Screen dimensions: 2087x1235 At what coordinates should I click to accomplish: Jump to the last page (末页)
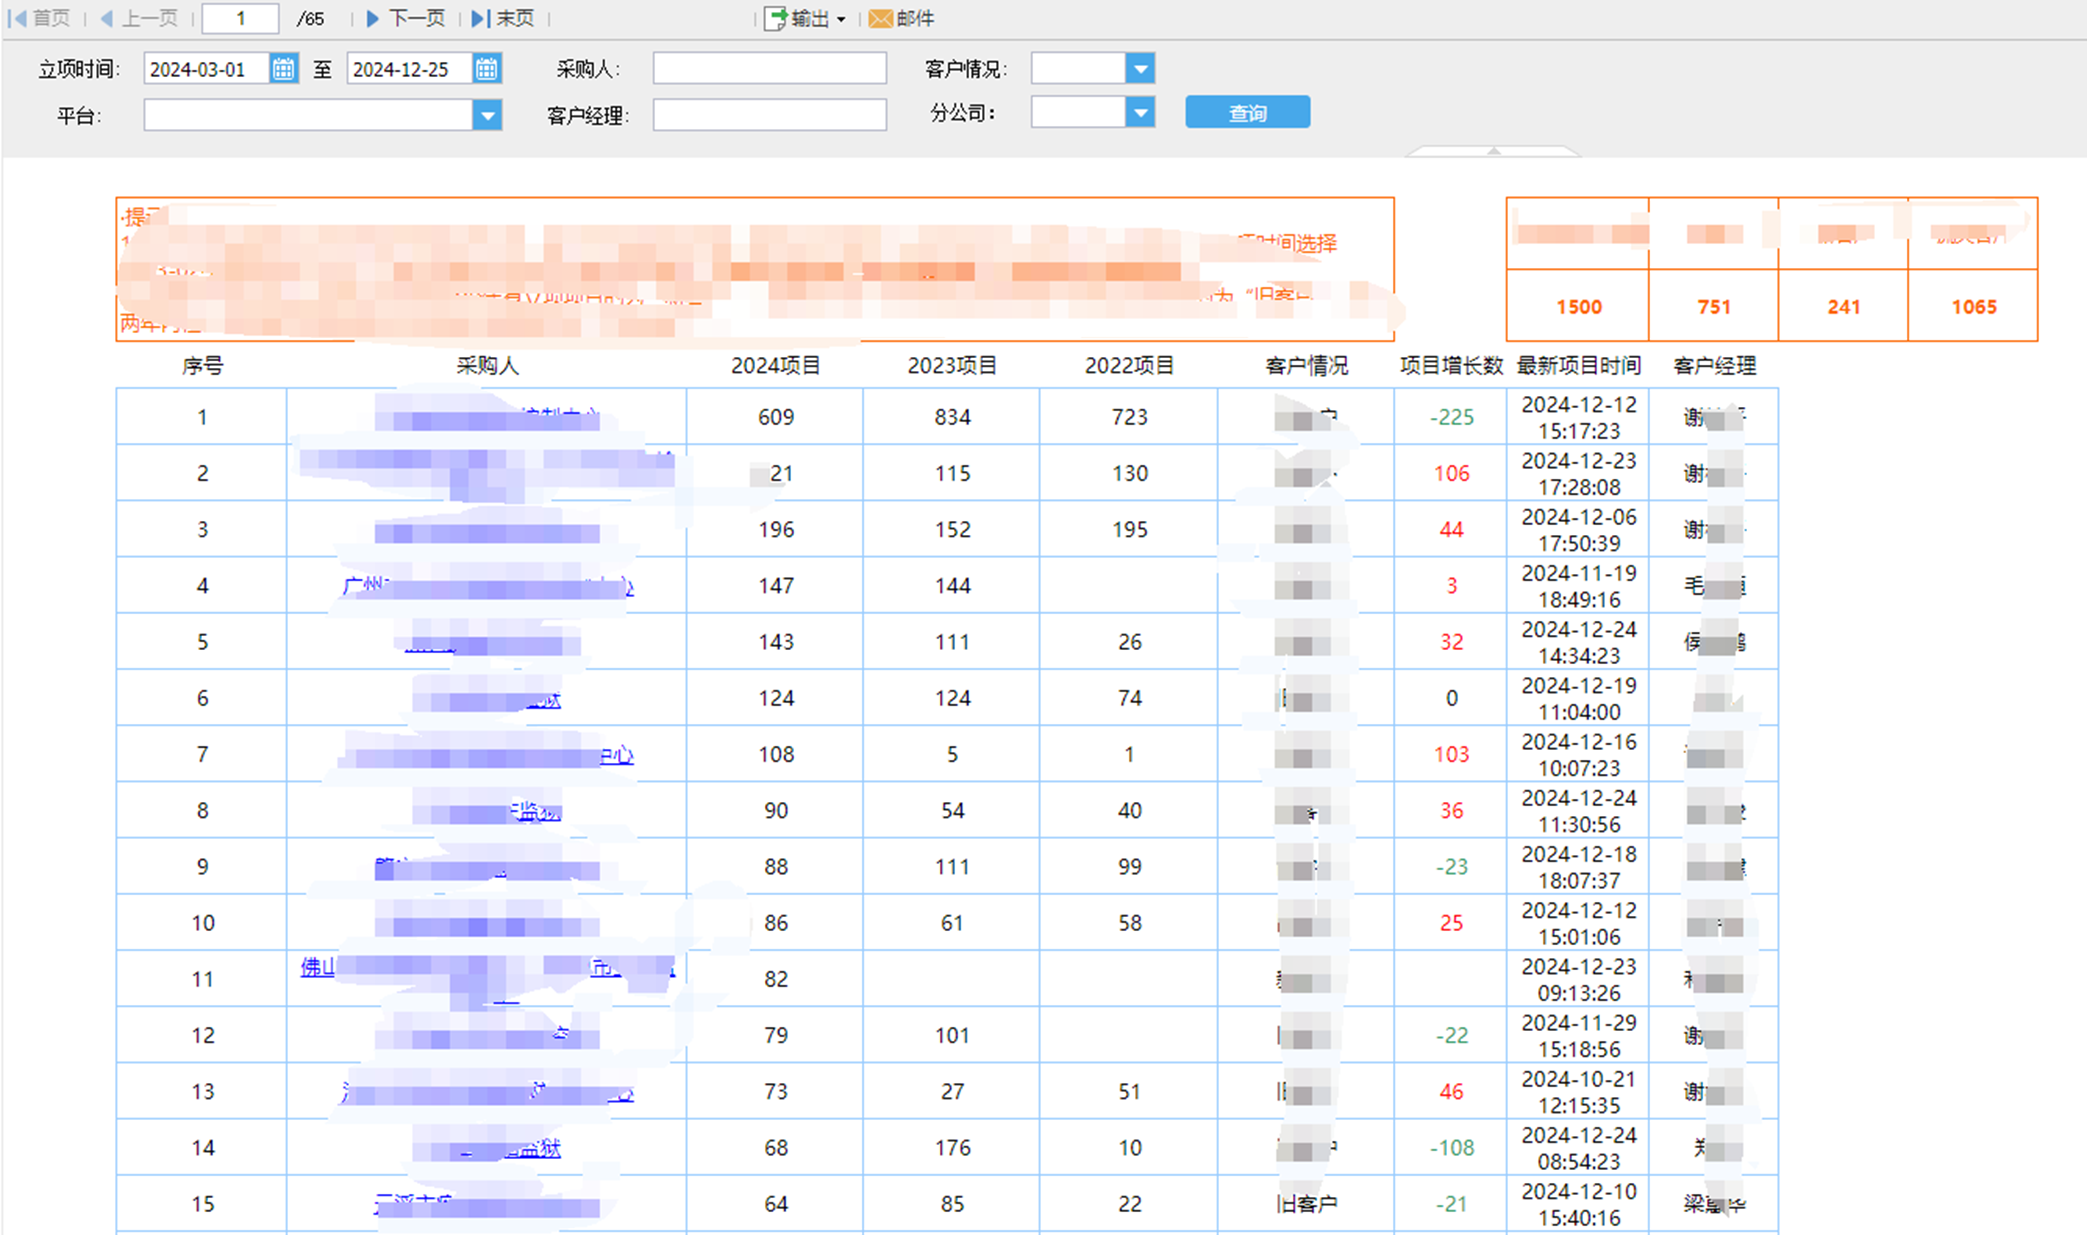click(x=504, y=18)
